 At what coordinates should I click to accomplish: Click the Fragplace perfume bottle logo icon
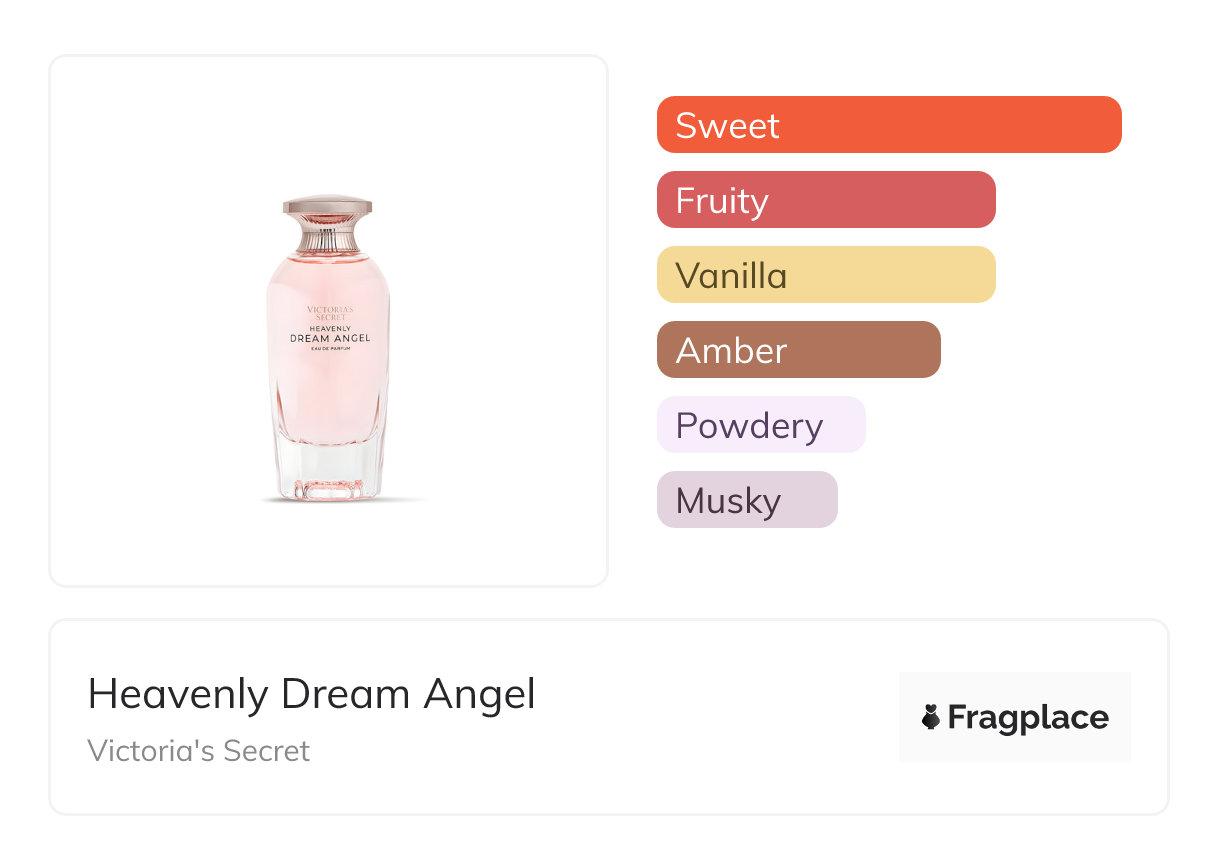[x=931, y=717]
